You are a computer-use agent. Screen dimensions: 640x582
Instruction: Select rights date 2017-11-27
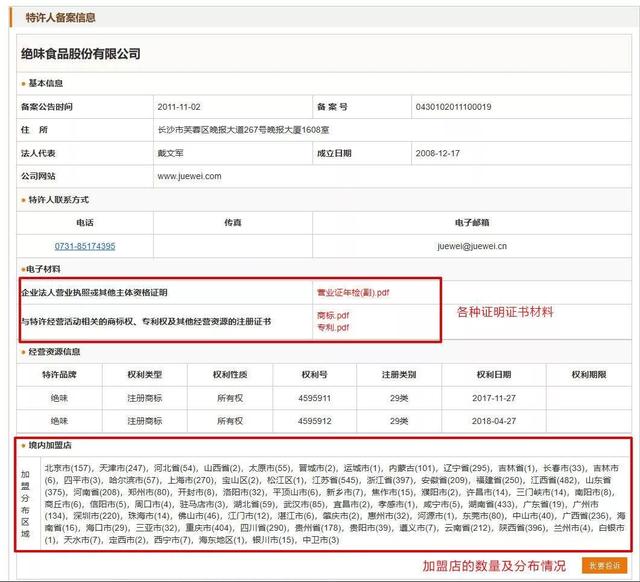pyautogui.click(x=494, y=398)
